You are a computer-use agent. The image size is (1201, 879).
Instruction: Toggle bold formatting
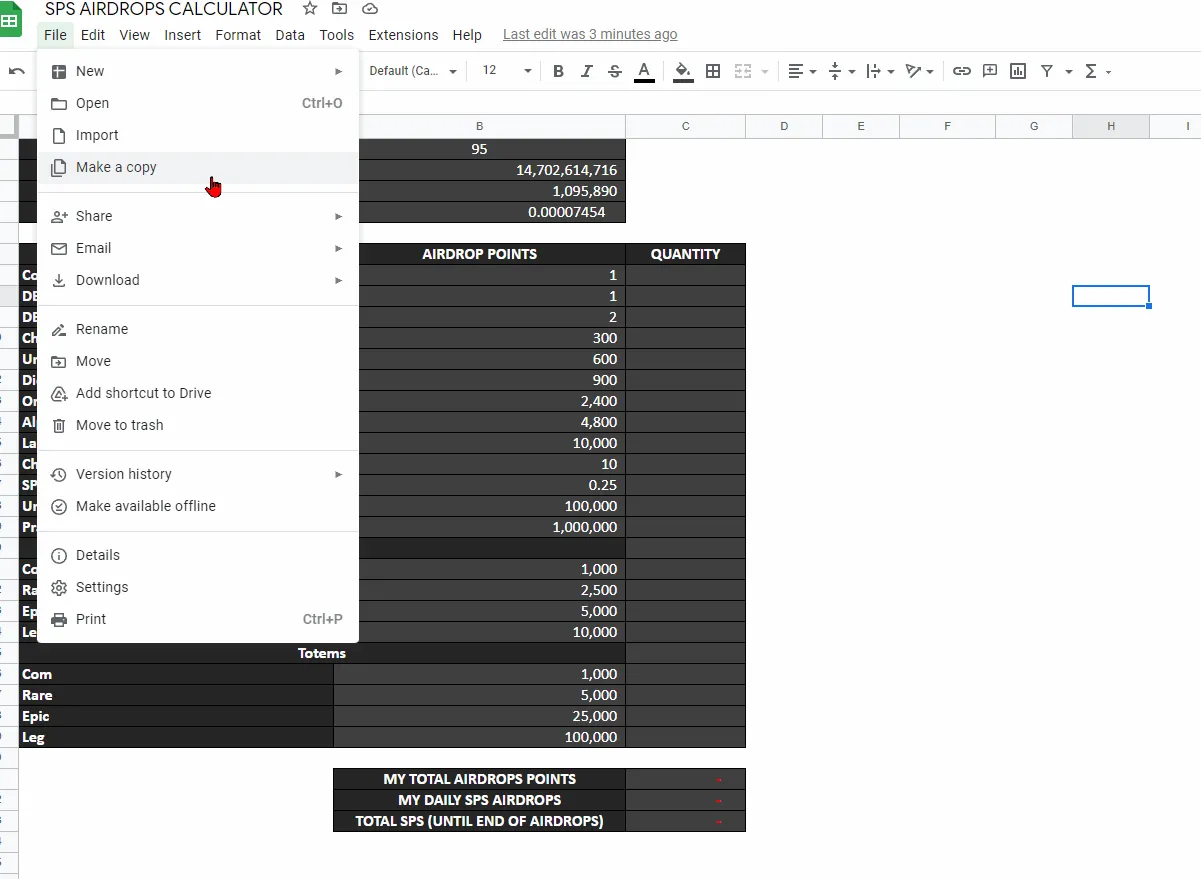coord(558,71)
